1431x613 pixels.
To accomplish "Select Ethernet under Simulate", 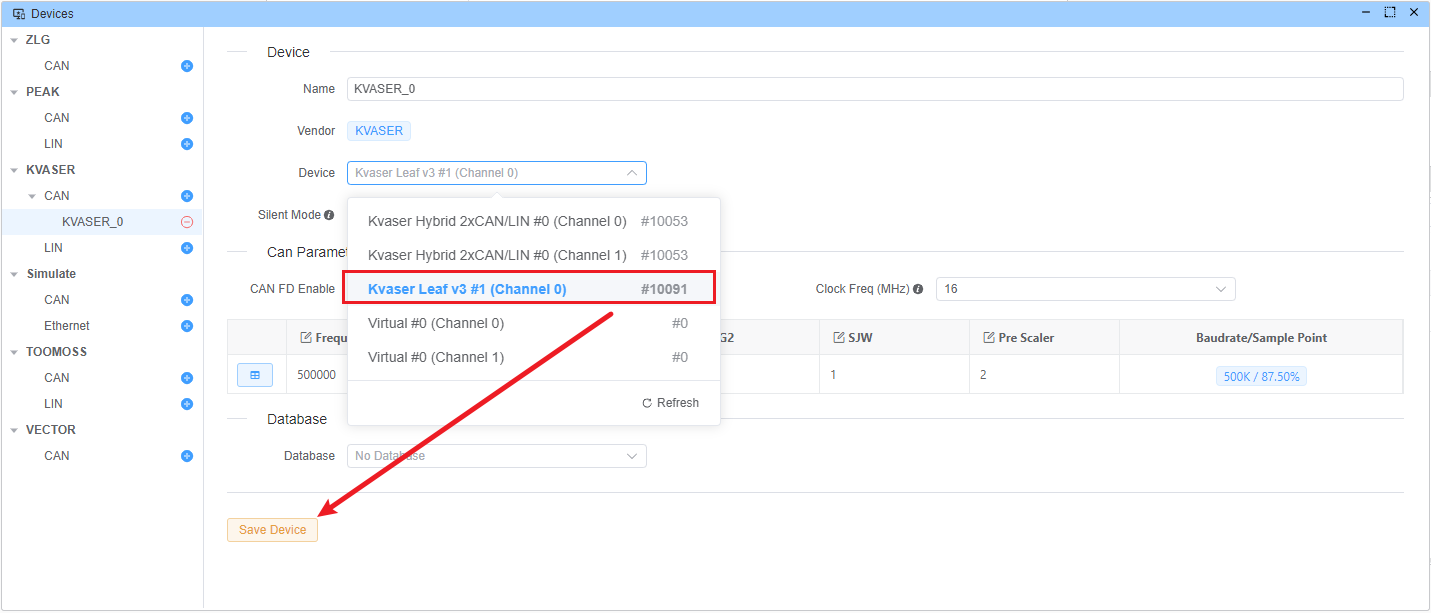I will click(67, 326).
